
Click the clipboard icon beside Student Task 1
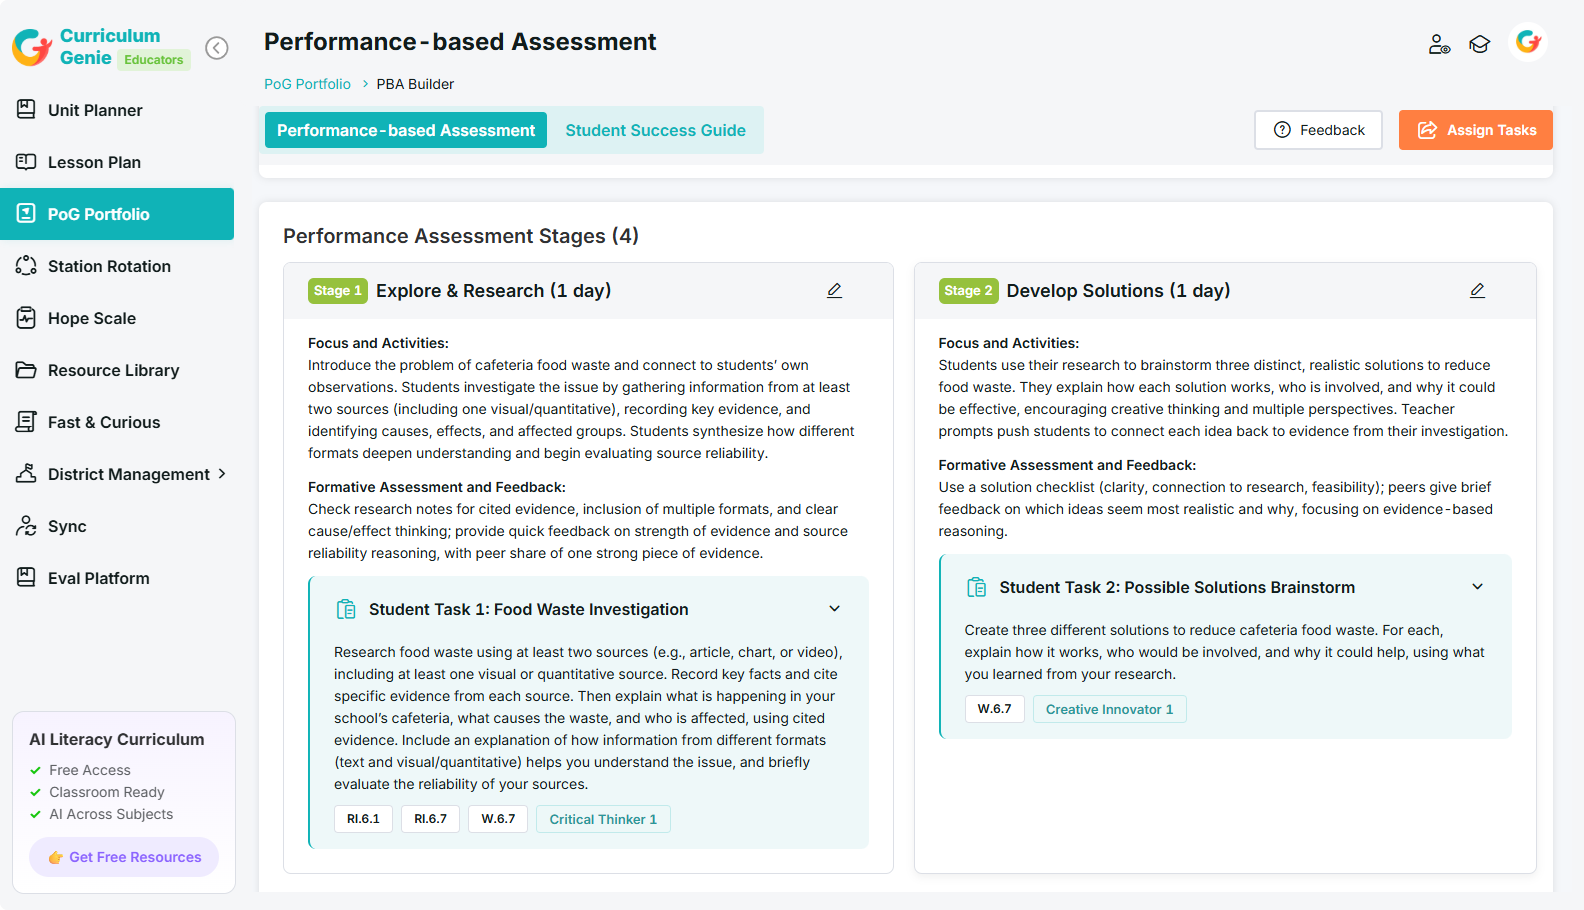pyautogui.click(x=346, y=609)
